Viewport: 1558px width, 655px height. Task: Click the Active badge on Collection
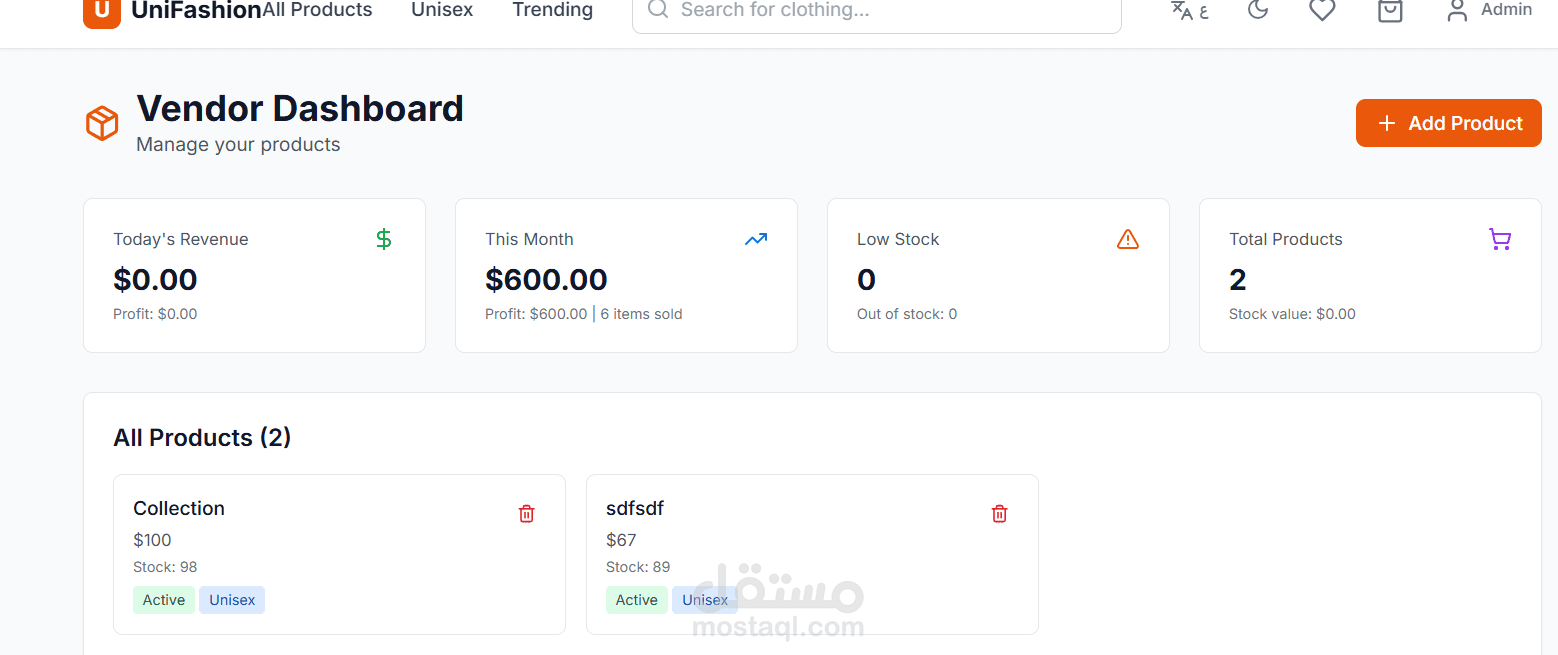tap(164, 600)
